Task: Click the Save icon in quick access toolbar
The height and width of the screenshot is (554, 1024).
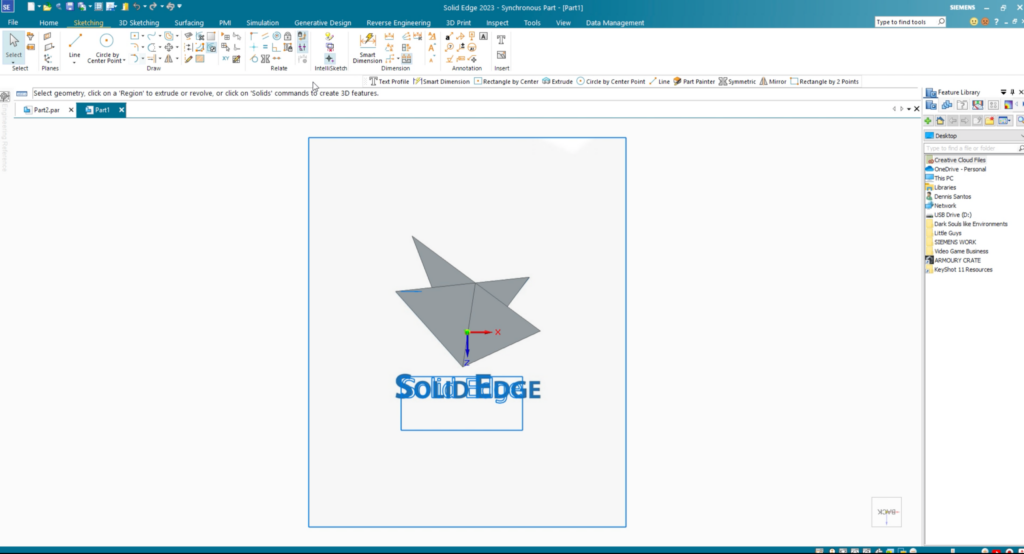Action: click(69, 7)
